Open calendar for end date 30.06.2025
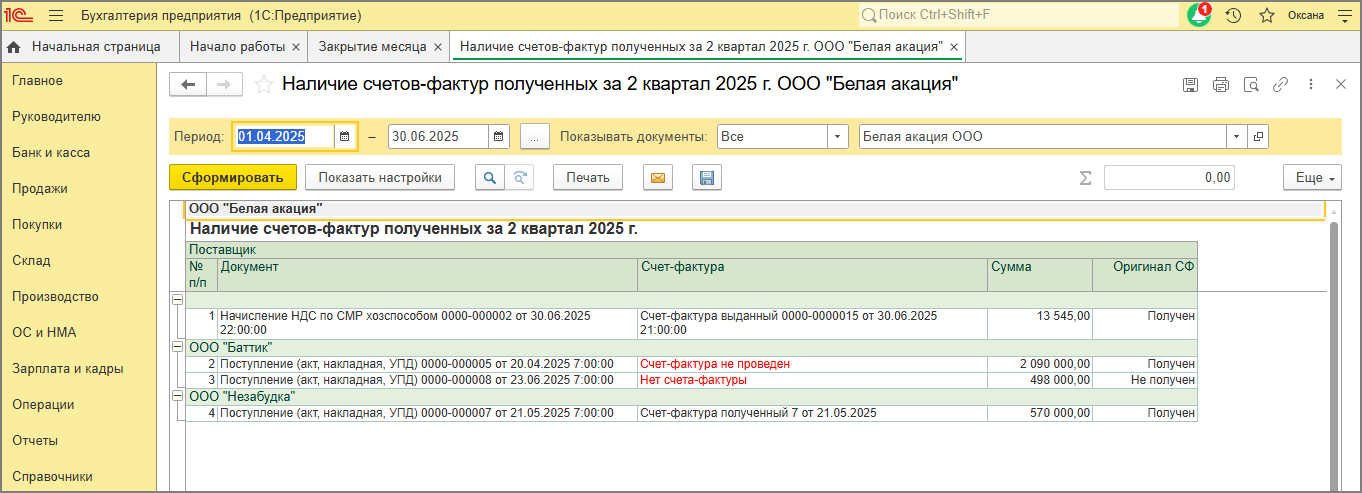 499,137
